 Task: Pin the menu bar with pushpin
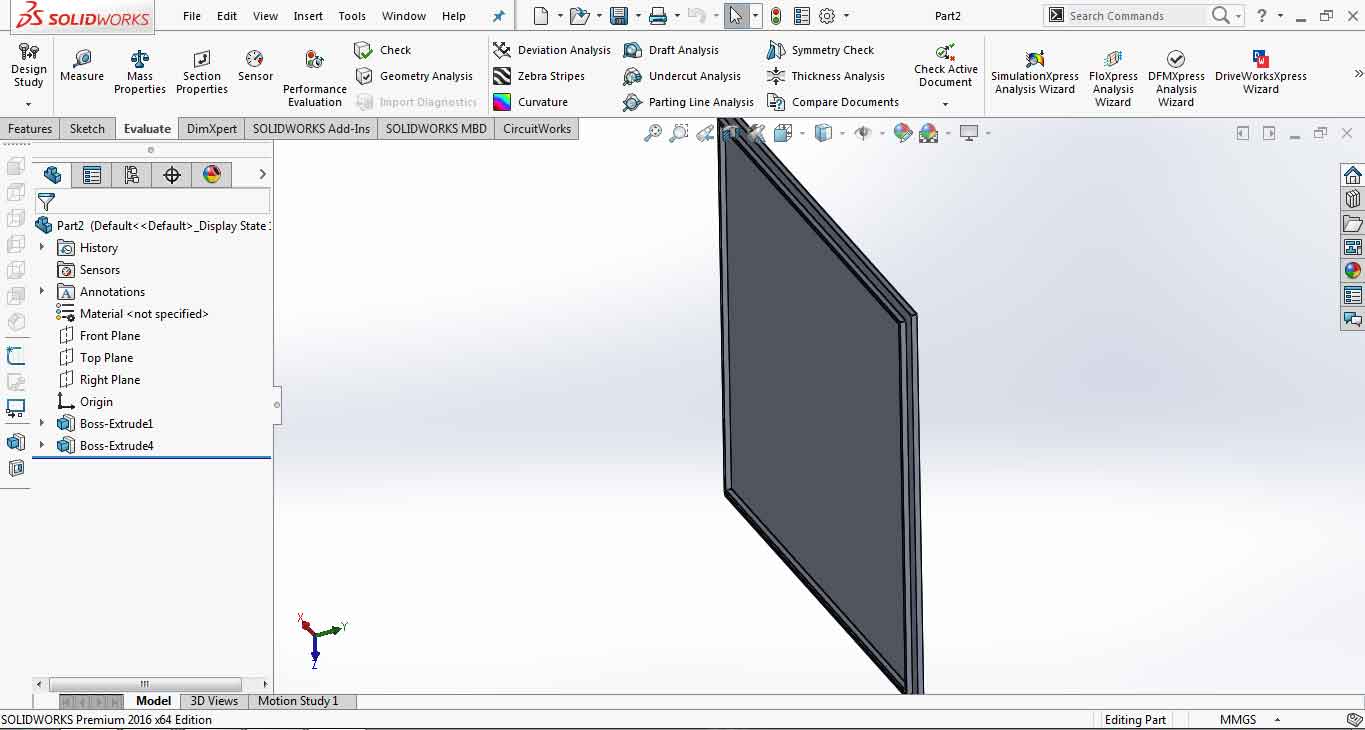tap(499, 16)
